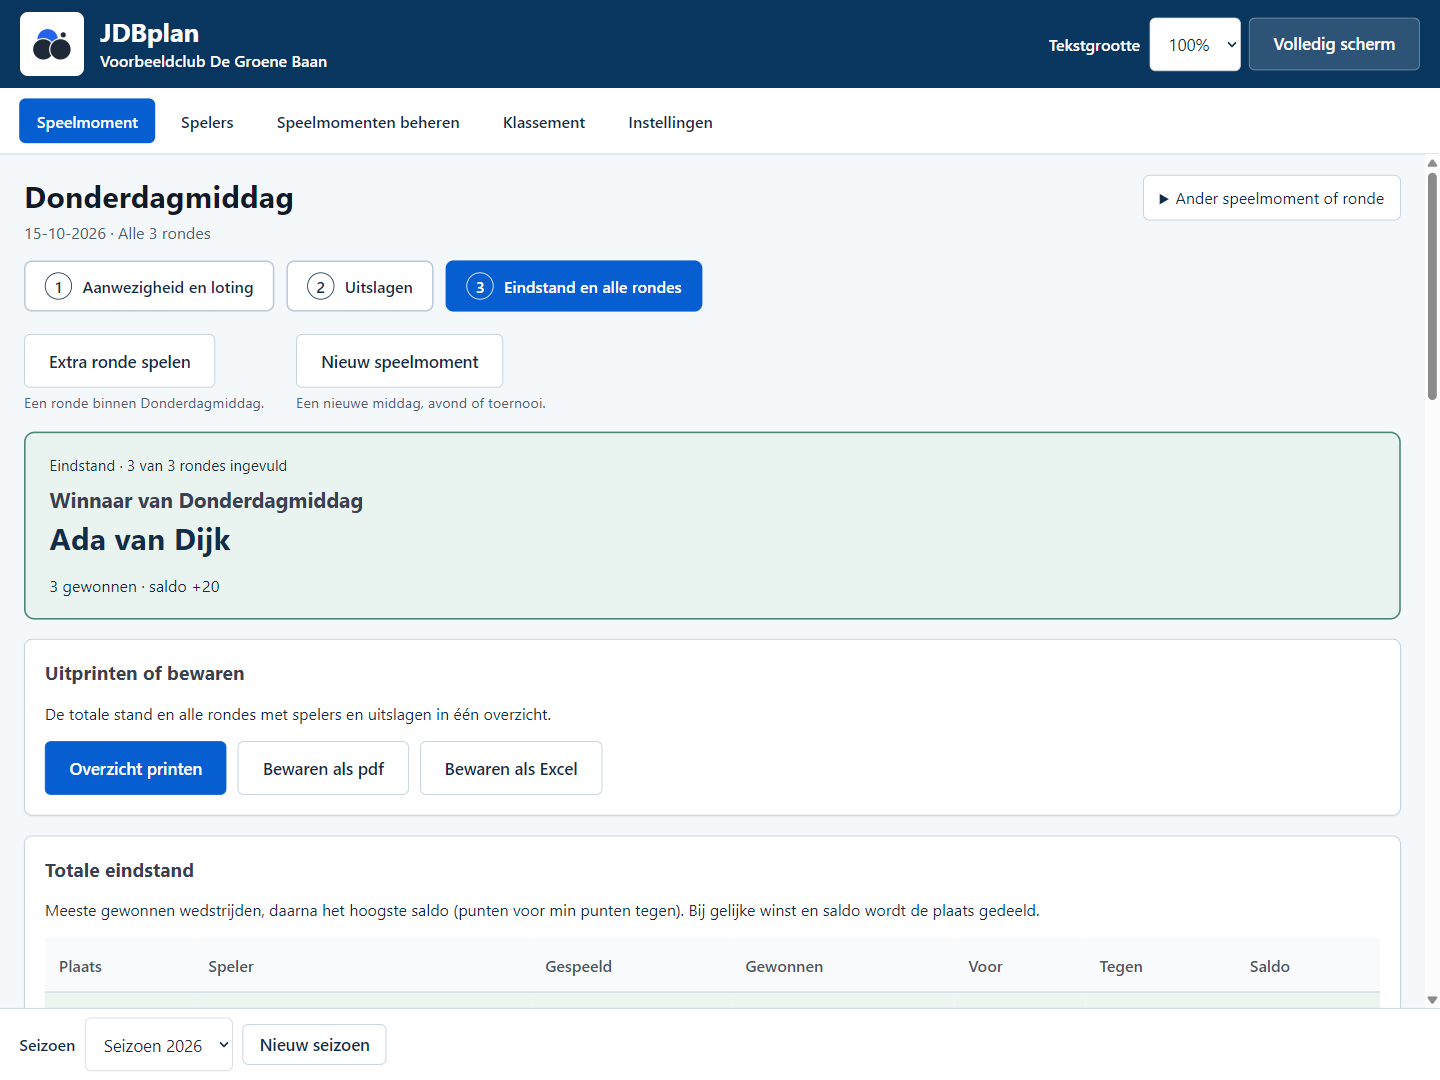
Task: Click the Uitprinten of bewaren heading
Action: pyautogui.click(x=145, y=673)
